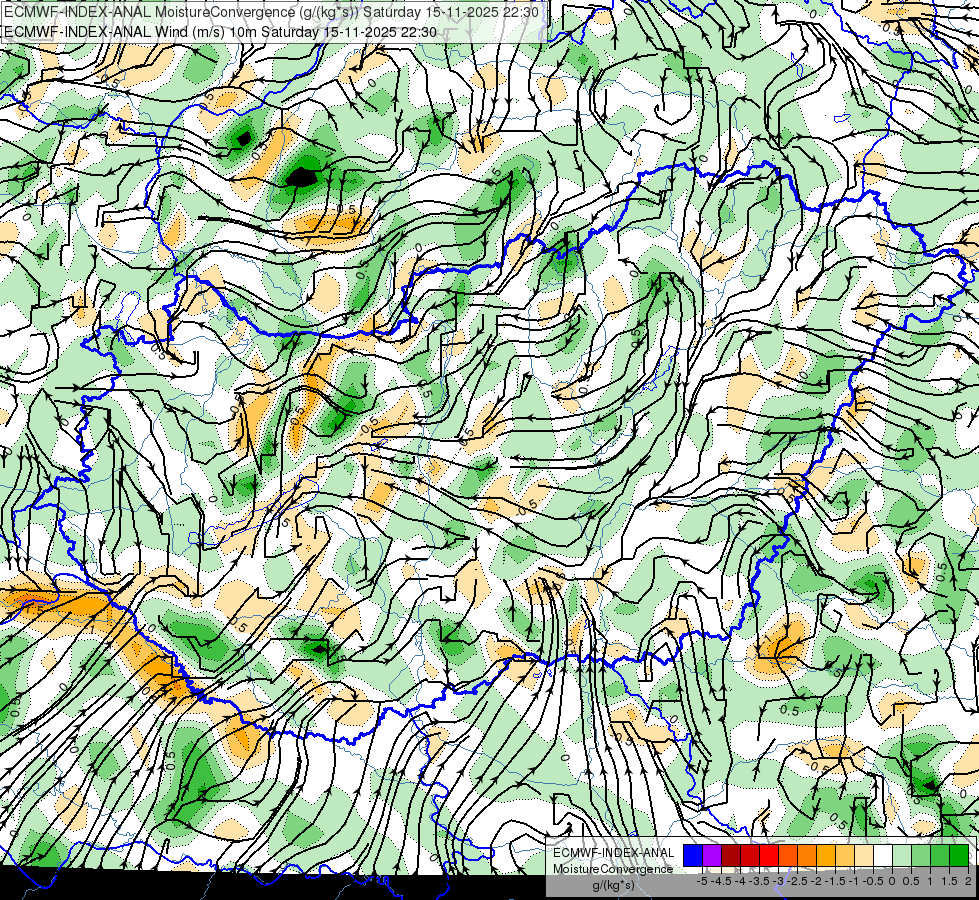This screenshot has height=900, width=979.
Task: Choose the pale green swatch between 0 and 0.5
Action: click(x=902, y=856)
